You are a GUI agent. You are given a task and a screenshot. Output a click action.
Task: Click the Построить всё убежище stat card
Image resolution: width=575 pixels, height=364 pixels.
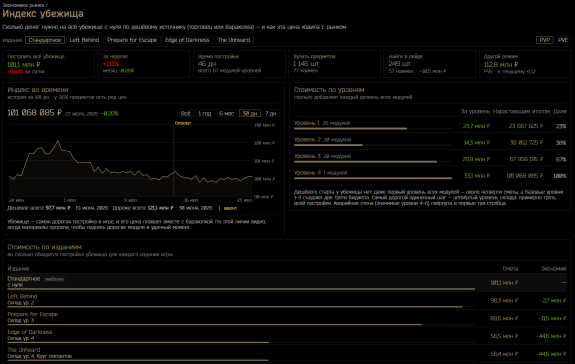tap(48, 64)
